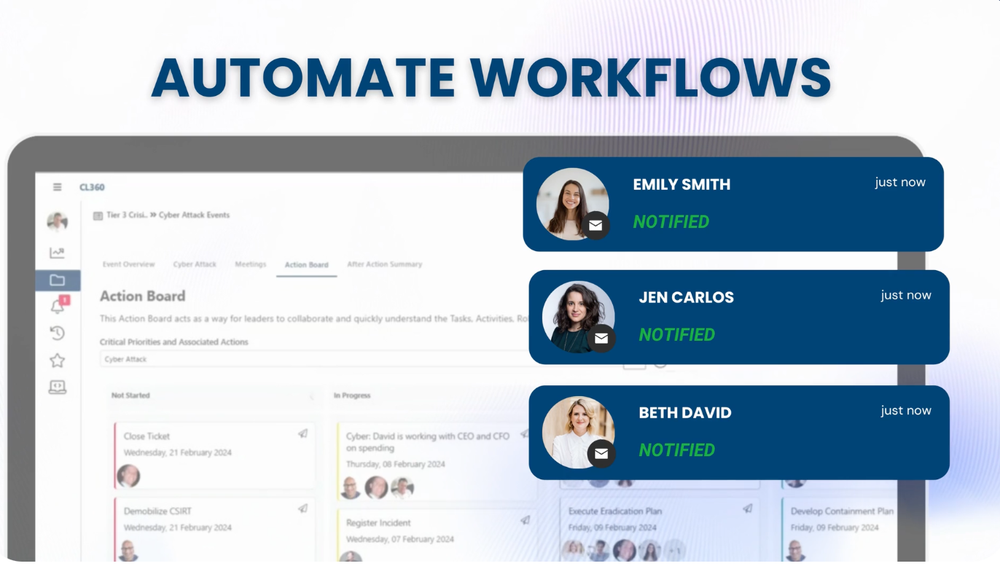Open the Cyber Attack priorities dropdown
The width and height of the screenshot is (1000, 565).
point(312,359)
